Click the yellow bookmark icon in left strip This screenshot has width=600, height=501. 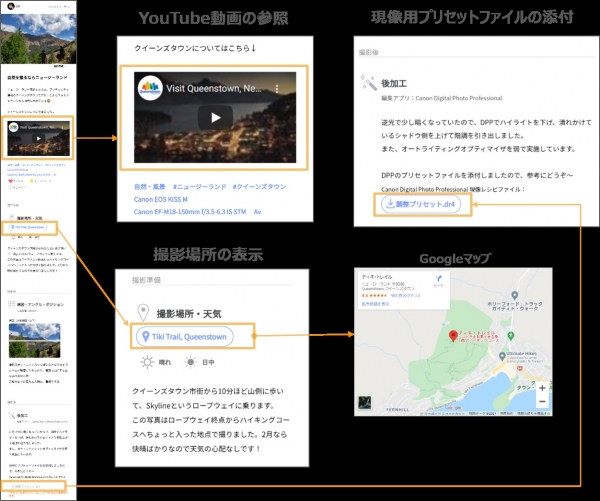click(x=31, y=181)
